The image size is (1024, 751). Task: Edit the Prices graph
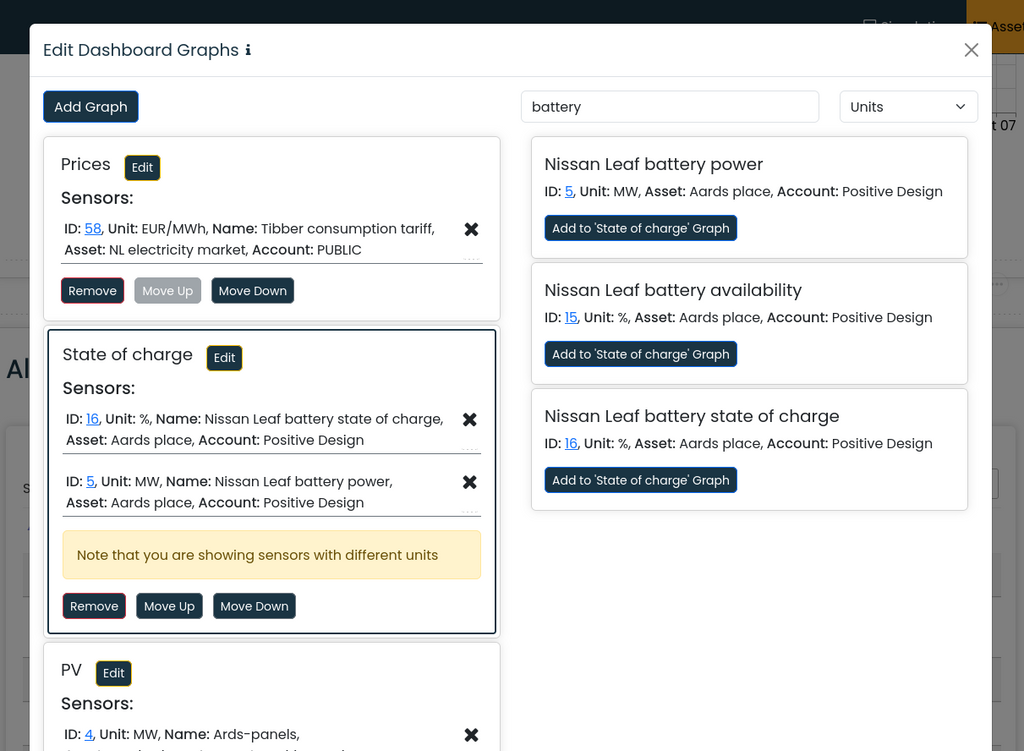141,167
